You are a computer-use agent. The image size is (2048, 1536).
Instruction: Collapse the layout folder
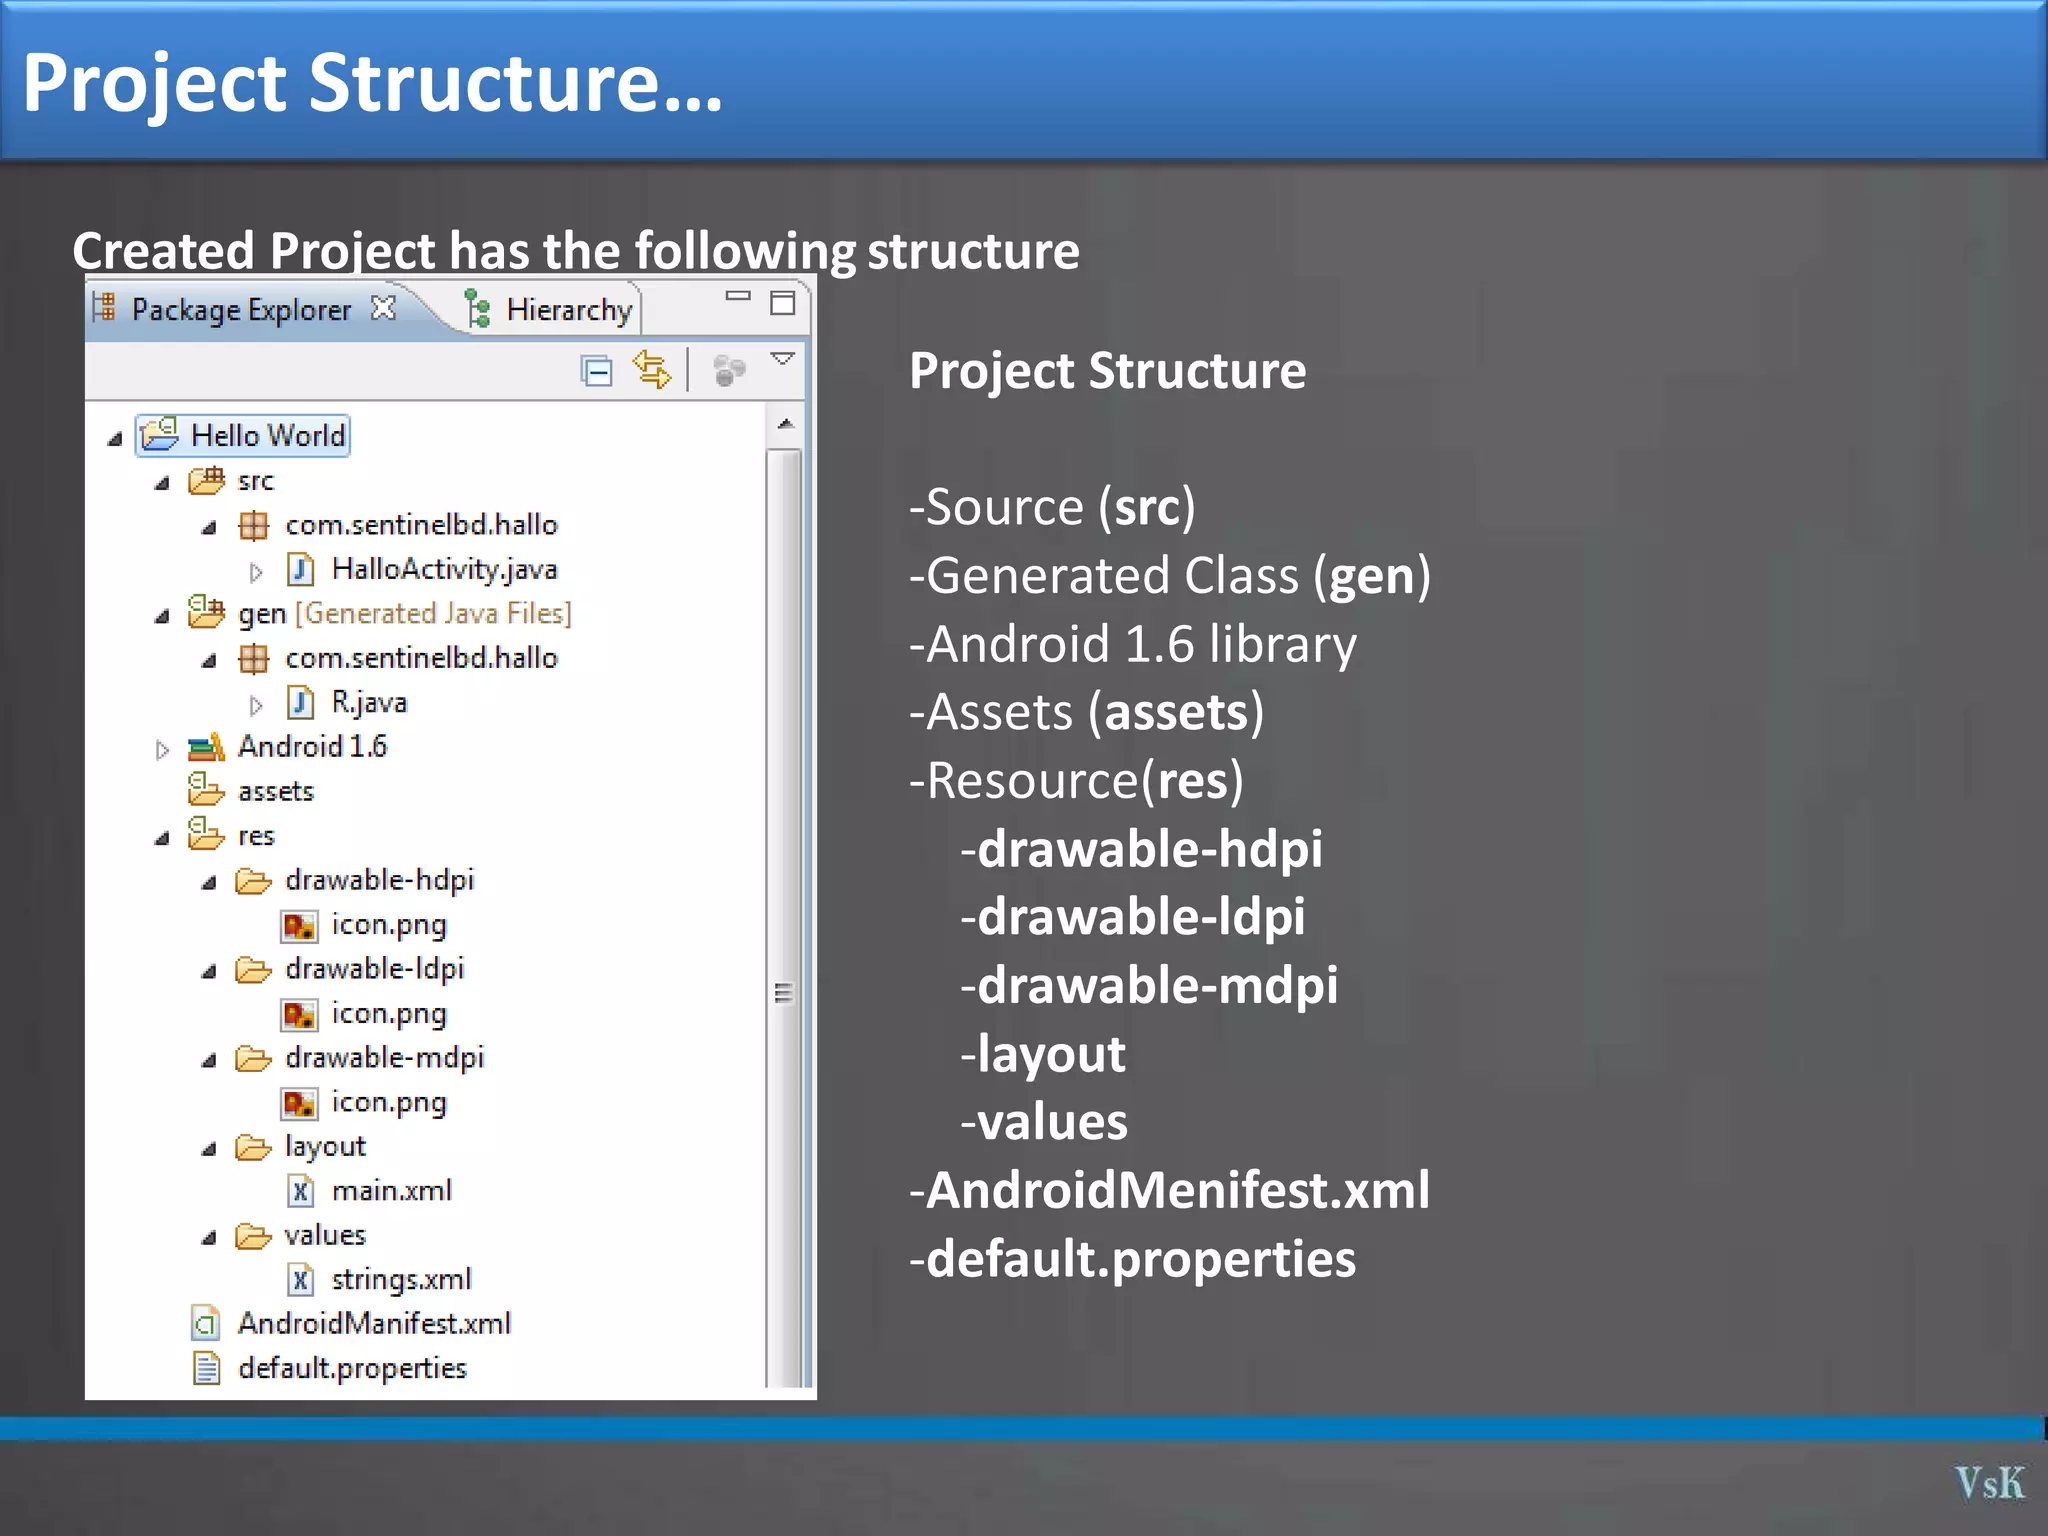coord(209,1149)
